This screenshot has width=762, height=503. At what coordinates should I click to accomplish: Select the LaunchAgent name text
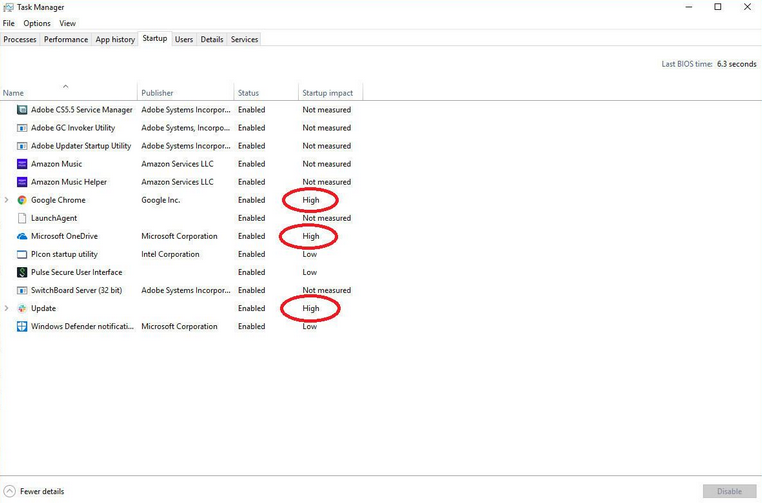pos(54,218)
